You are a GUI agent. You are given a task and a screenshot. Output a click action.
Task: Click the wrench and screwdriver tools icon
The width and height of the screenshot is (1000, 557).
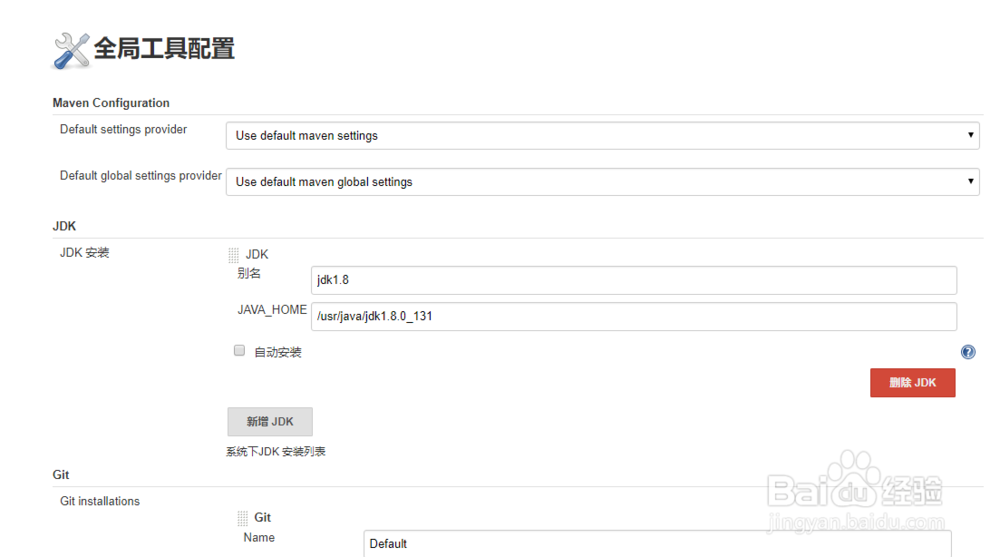pyautogui.click(x=71, y=50)
